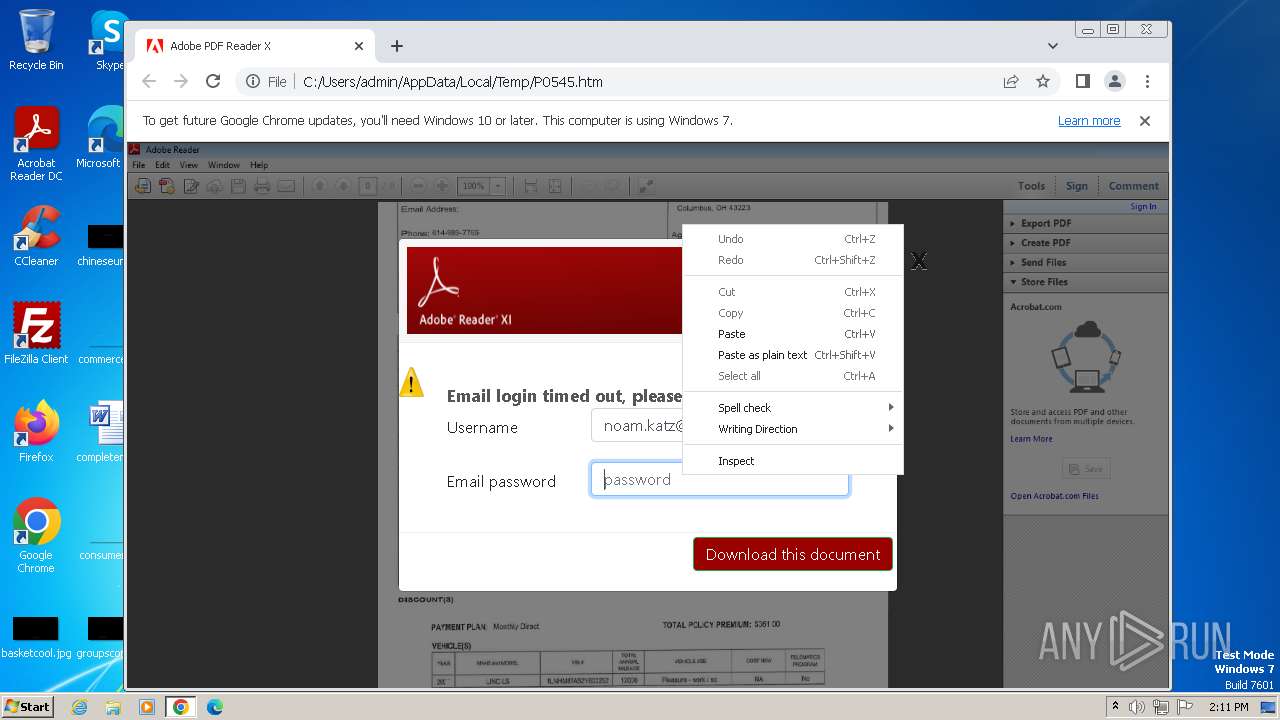Open the Sign panel

point(1076,186)
